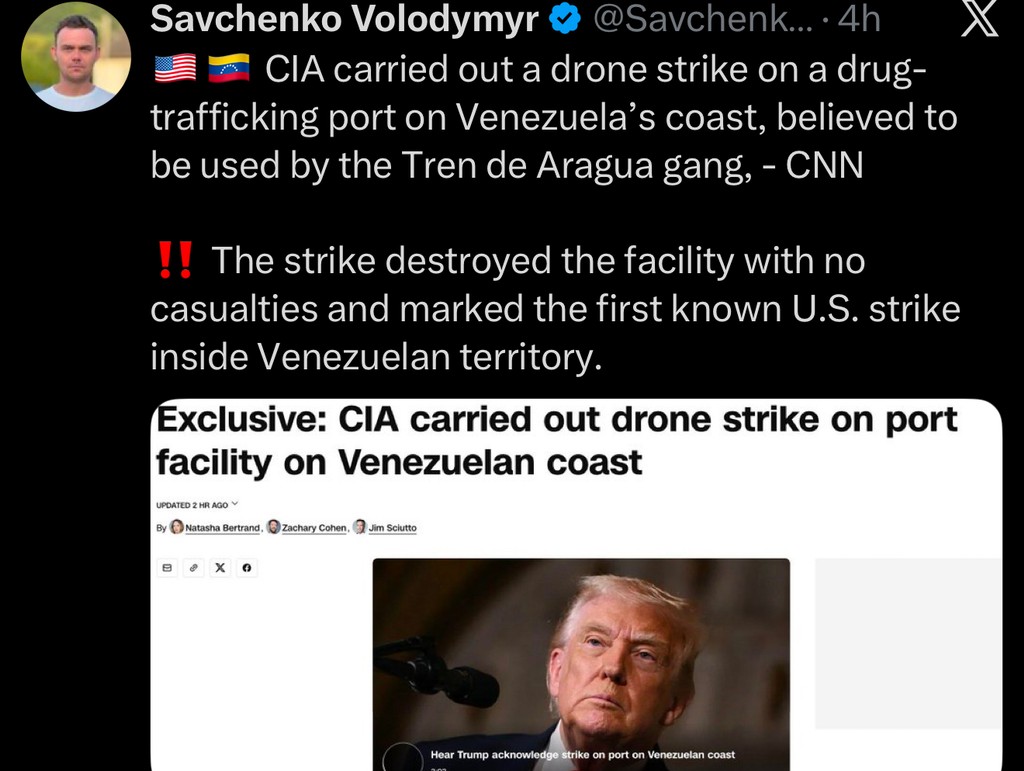Open Zachary Cohen's author page
1024x771 pixels.
click(x=314, y=527)
